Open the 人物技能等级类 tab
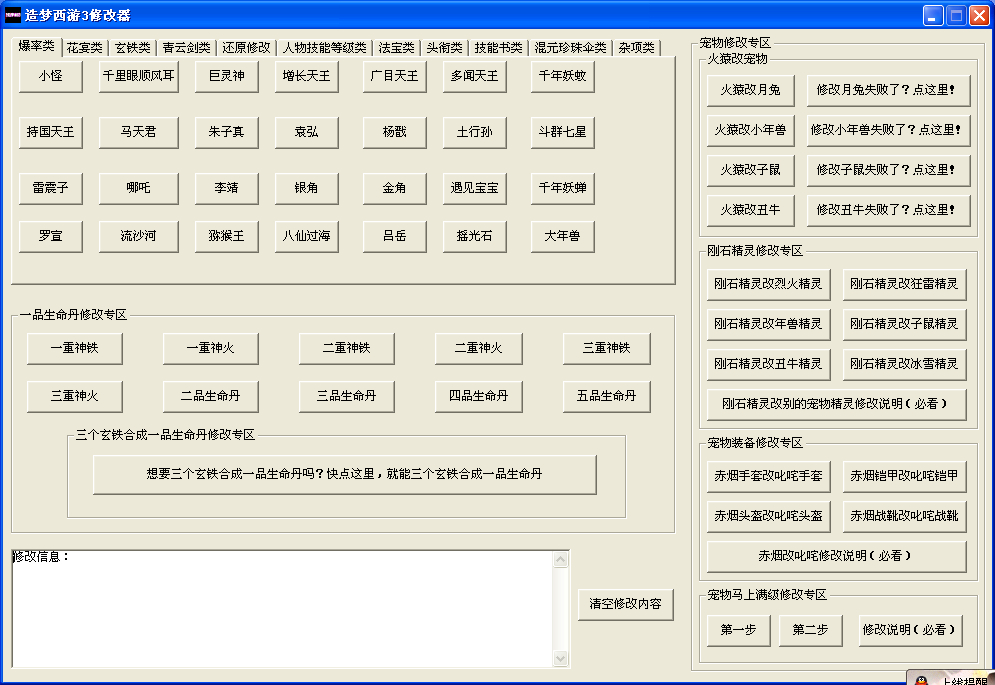 [x=324, y=48]
